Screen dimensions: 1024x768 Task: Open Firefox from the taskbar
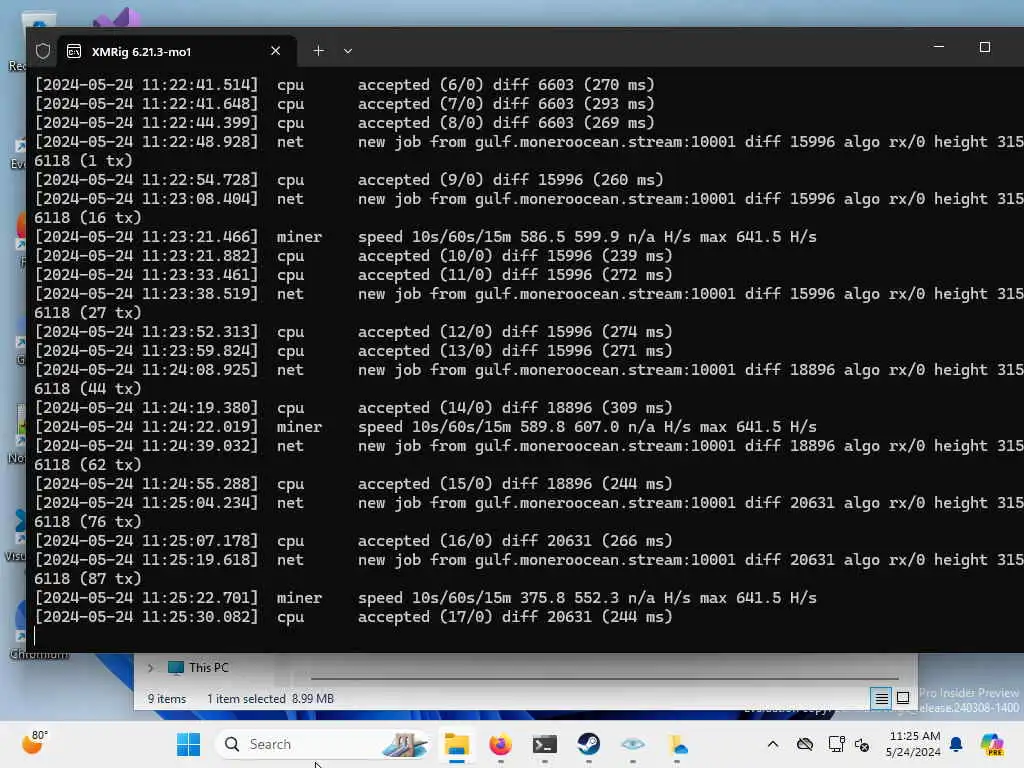[501, 744]
